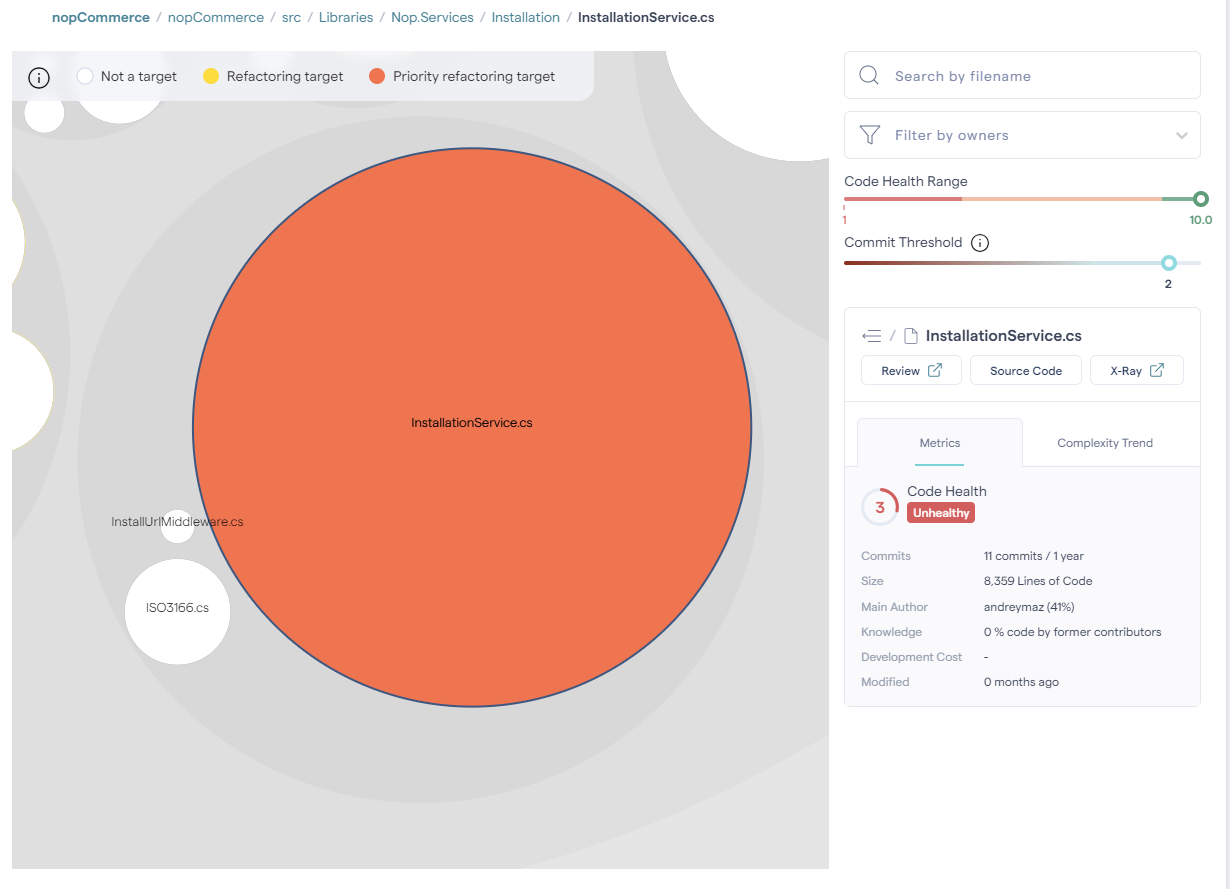Click the InstallationService.cs panel title
Viewport: 1230px width, 889px height.
click(x=1004, y=336)
